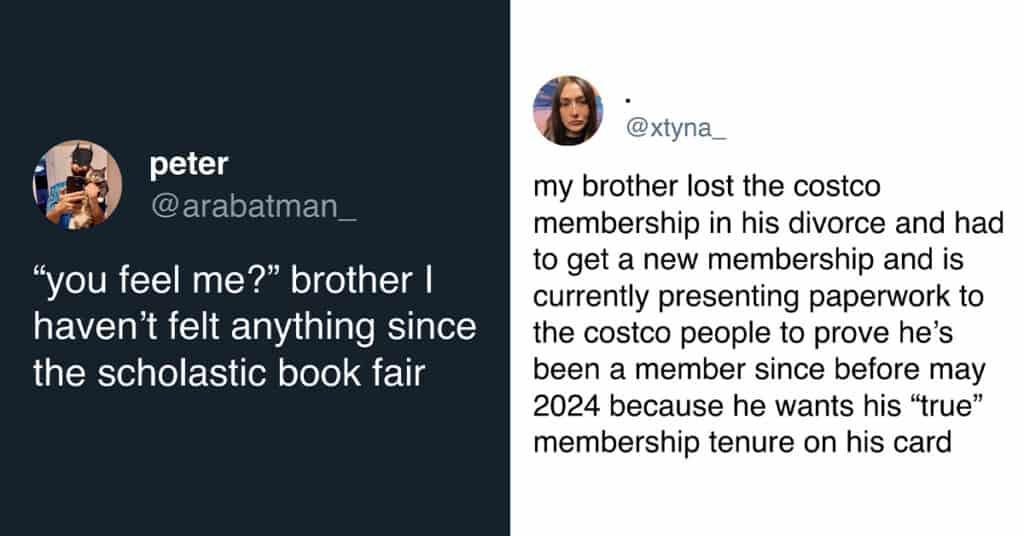Viewport: 1024px width, 536px height.
Task: Open the @arabatman_ handle link
Action: point(254,206)
